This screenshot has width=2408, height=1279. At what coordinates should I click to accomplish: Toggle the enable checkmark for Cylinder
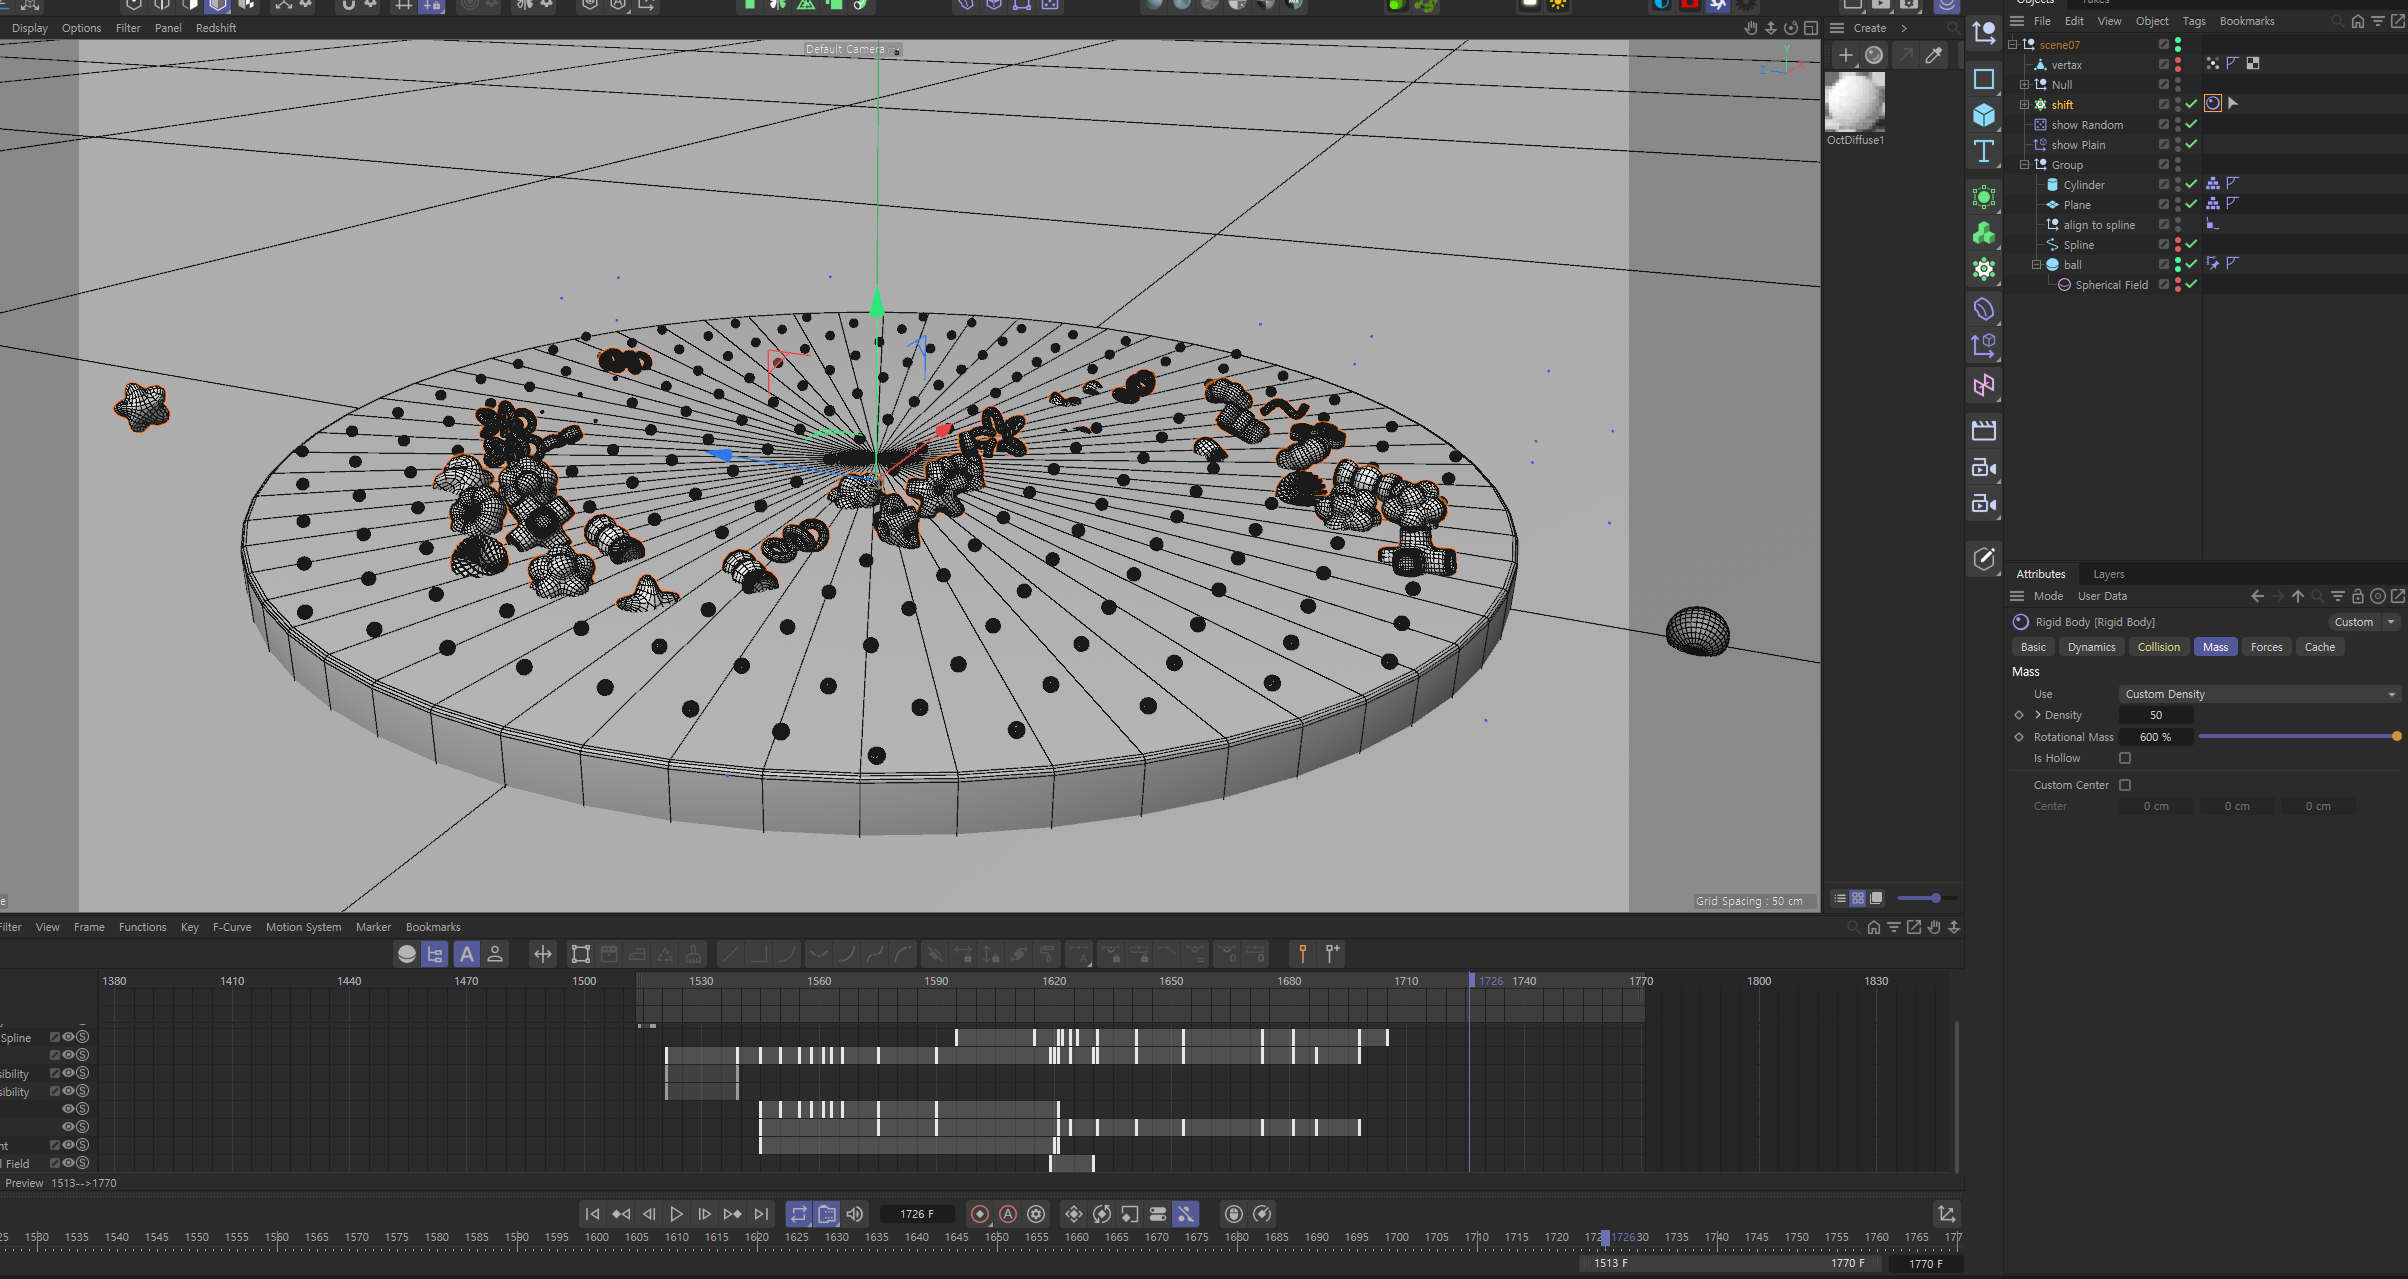(x=2191, y=185)
